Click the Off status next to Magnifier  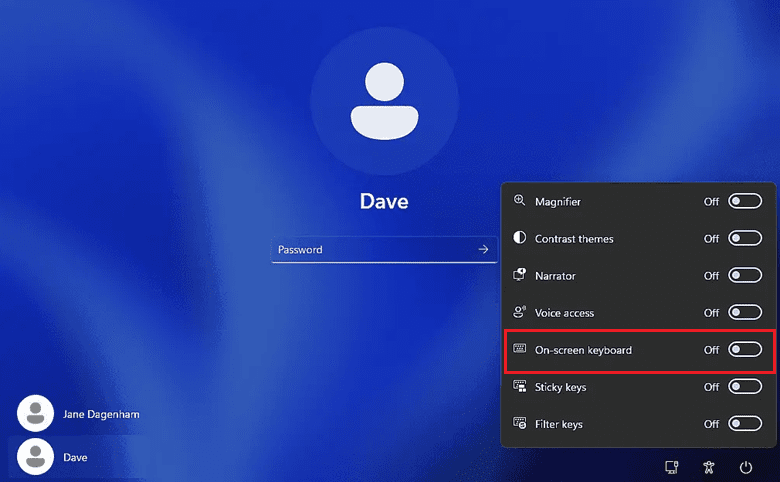(711, 201)
